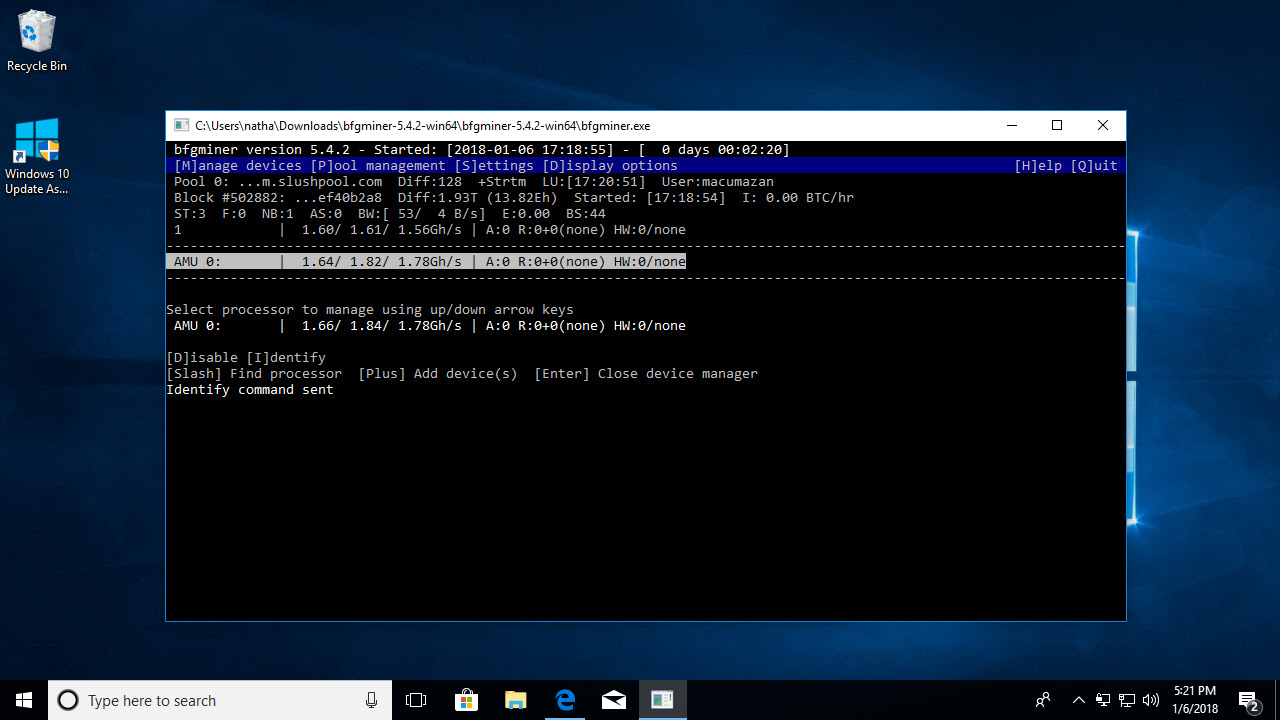Click [D]isplay options in the console menu

point(610,166)
